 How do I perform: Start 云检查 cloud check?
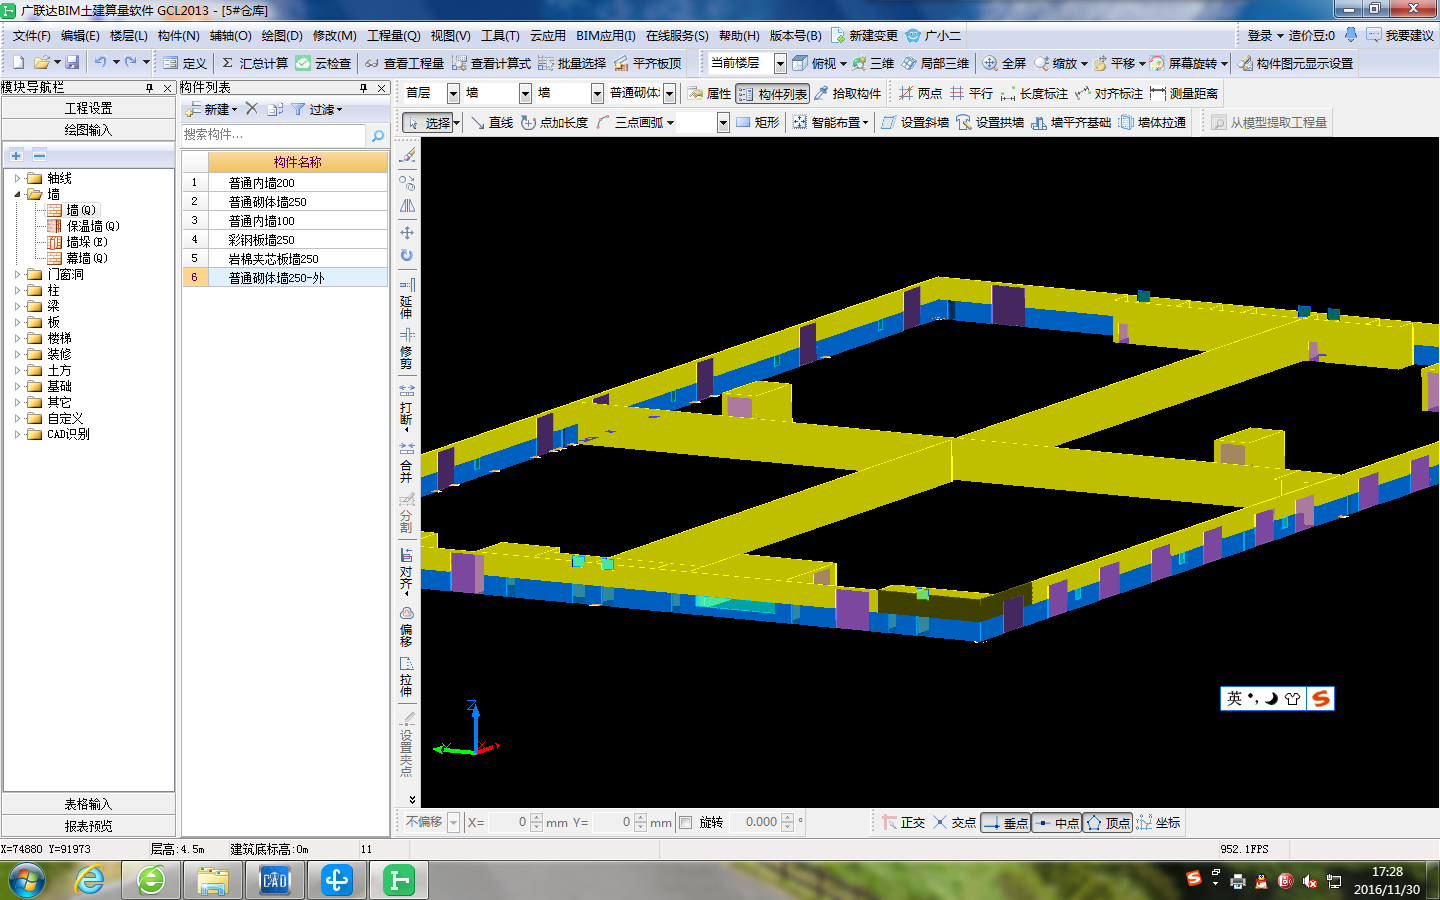tap(323, 63)
